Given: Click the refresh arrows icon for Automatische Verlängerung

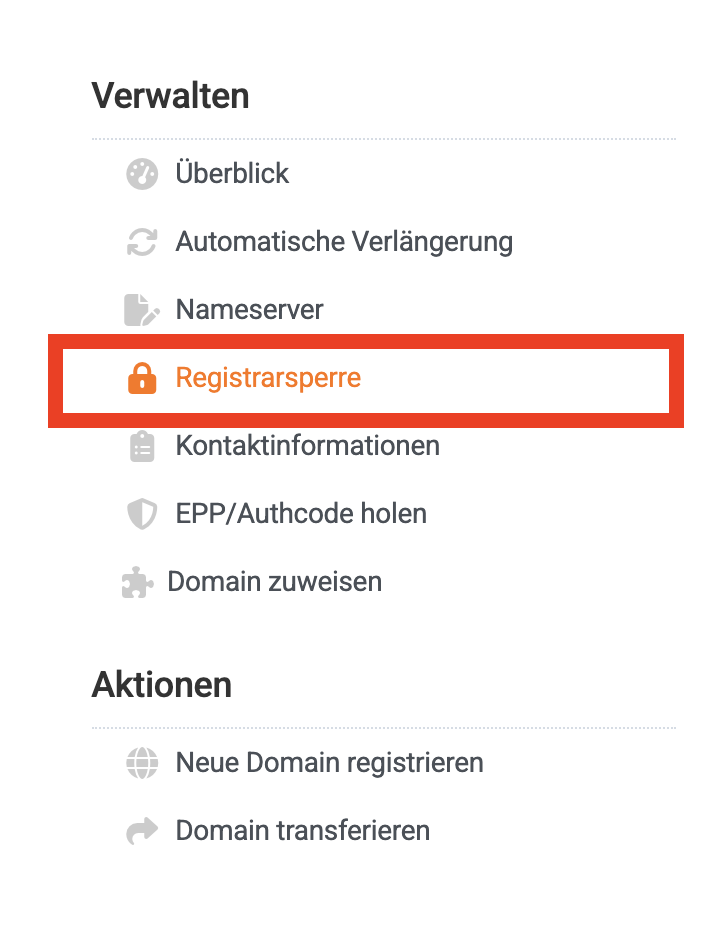Looking at the screenshot, I should (142, 242).
